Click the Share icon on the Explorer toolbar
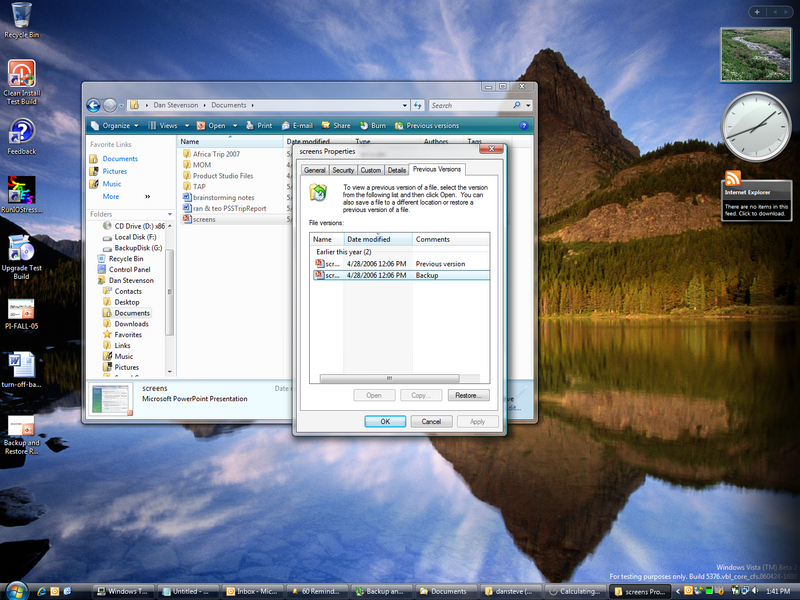This screenshot has height=600, width=800. pos(328,126)
